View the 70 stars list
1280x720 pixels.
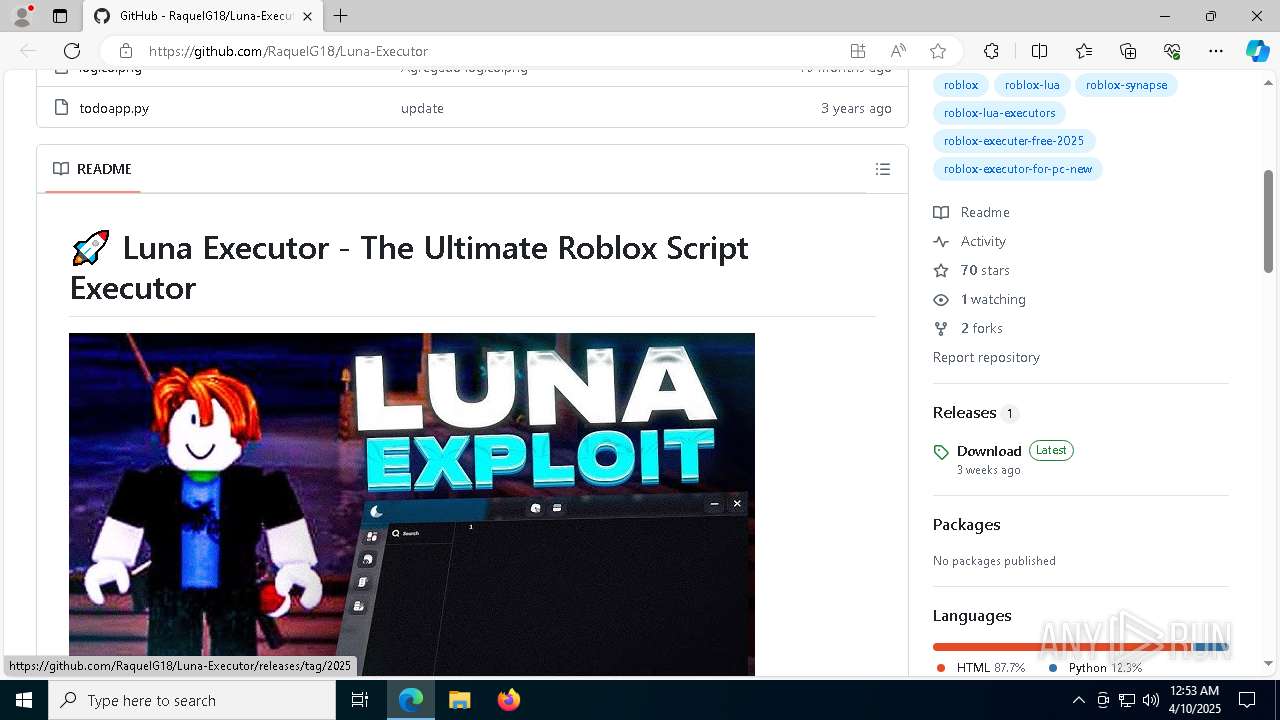(972, 270)
